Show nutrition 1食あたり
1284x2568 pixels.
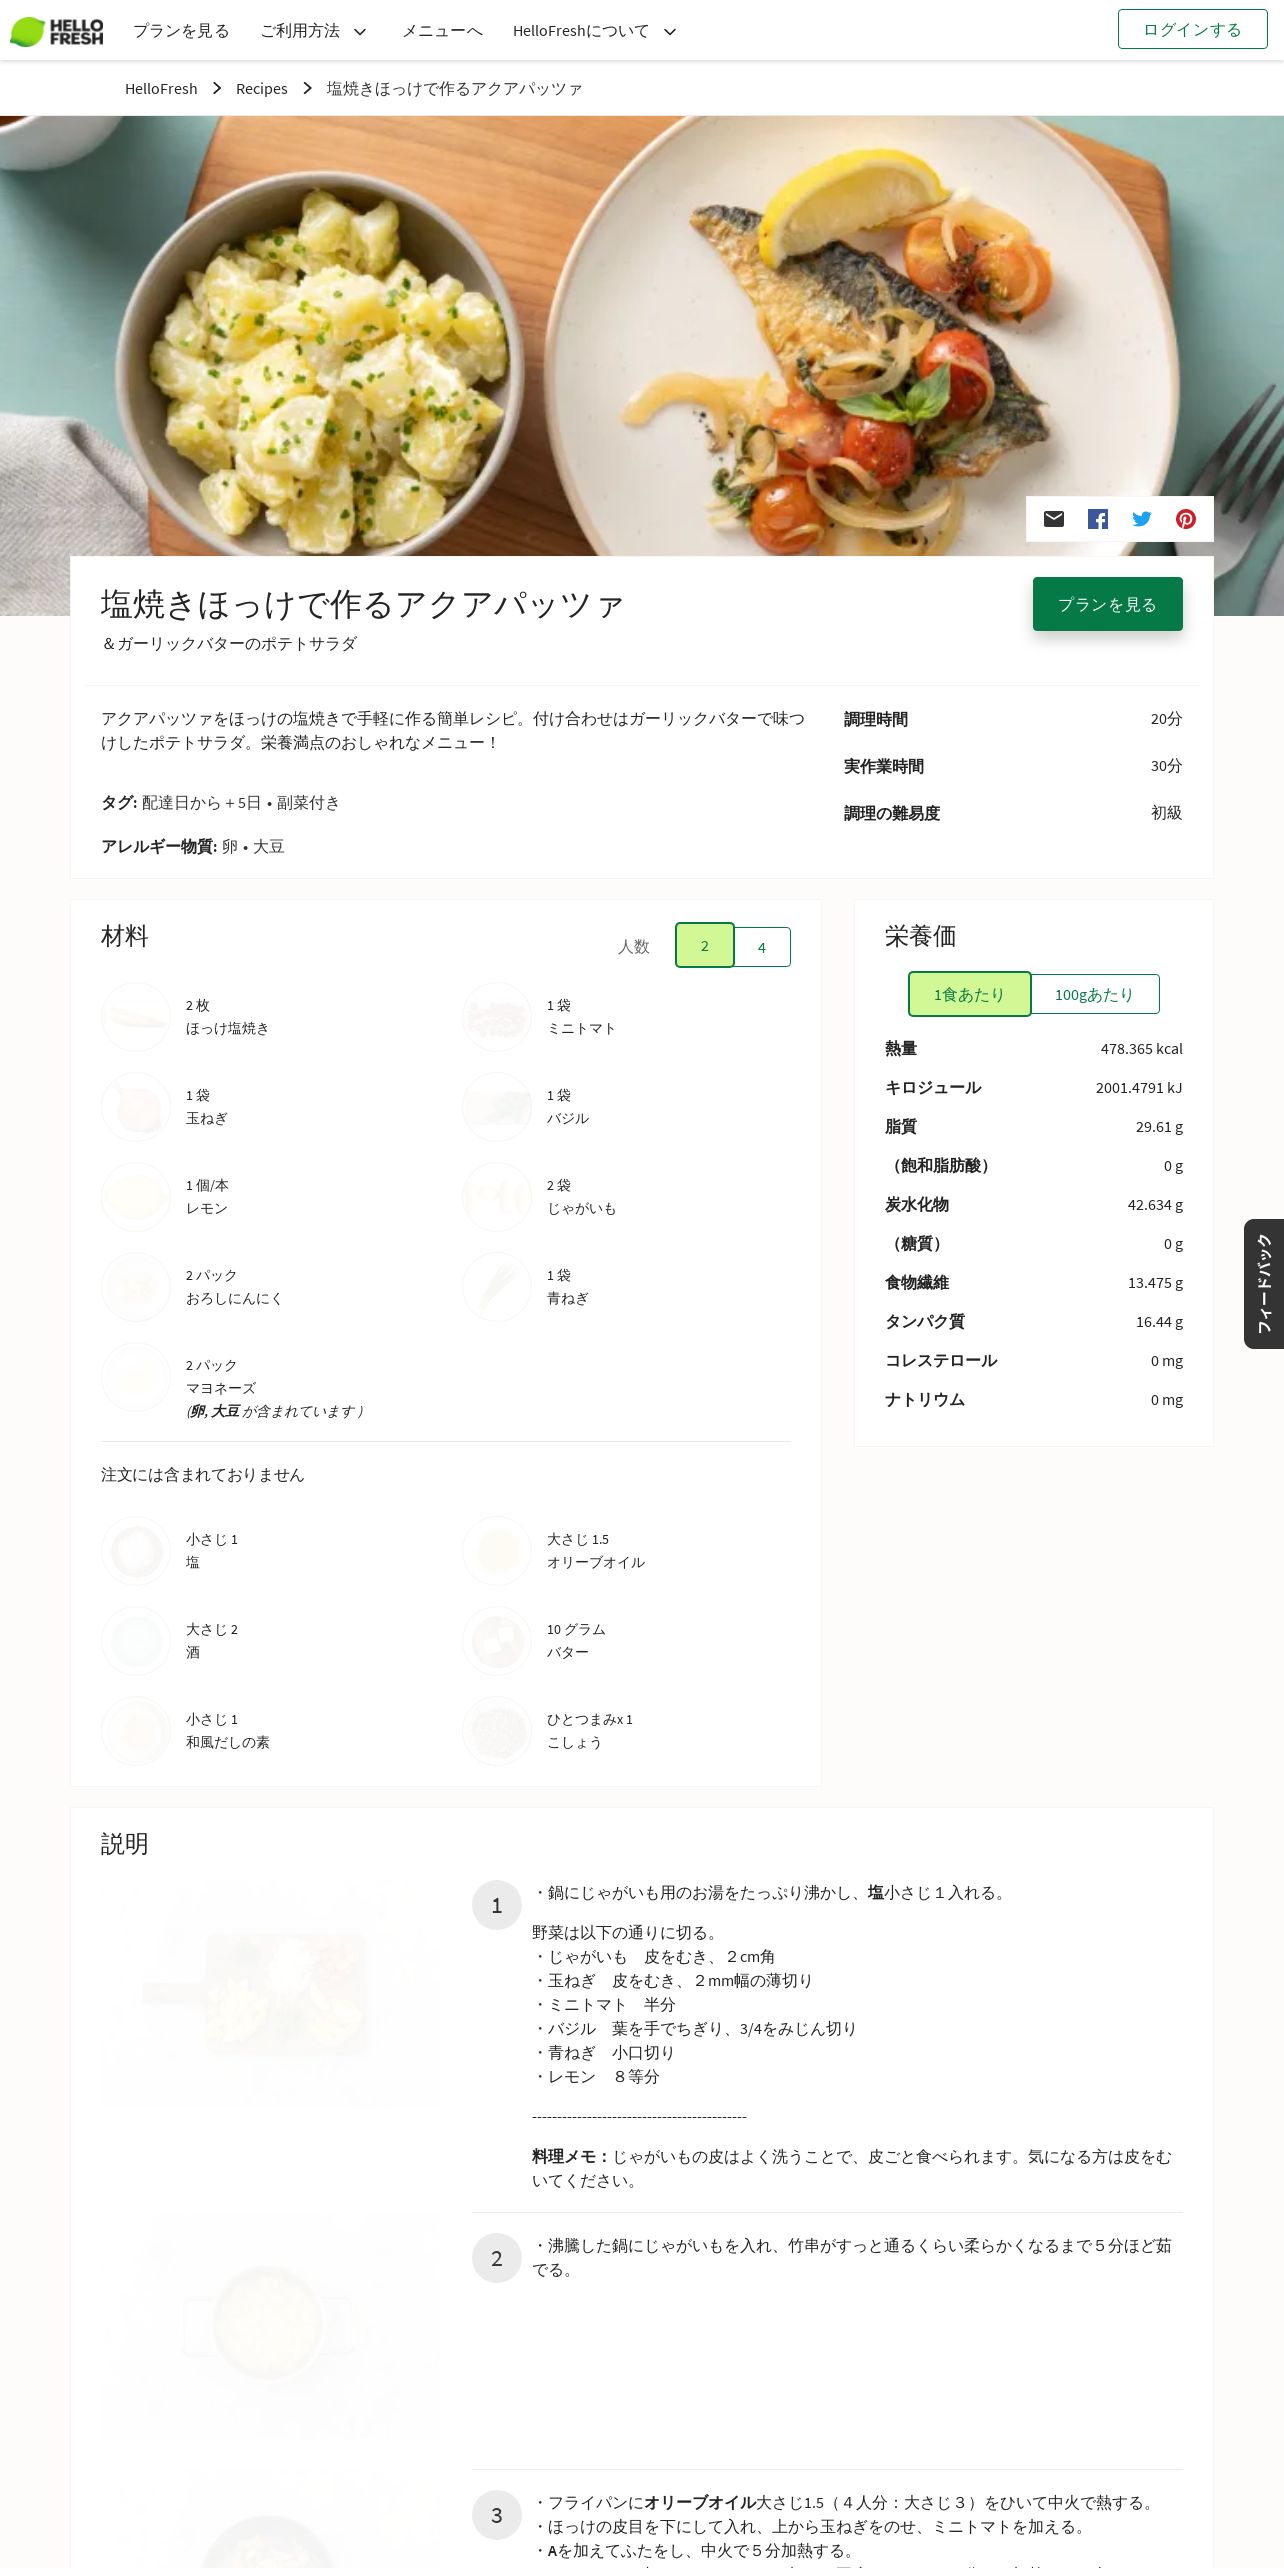point(969,994)
